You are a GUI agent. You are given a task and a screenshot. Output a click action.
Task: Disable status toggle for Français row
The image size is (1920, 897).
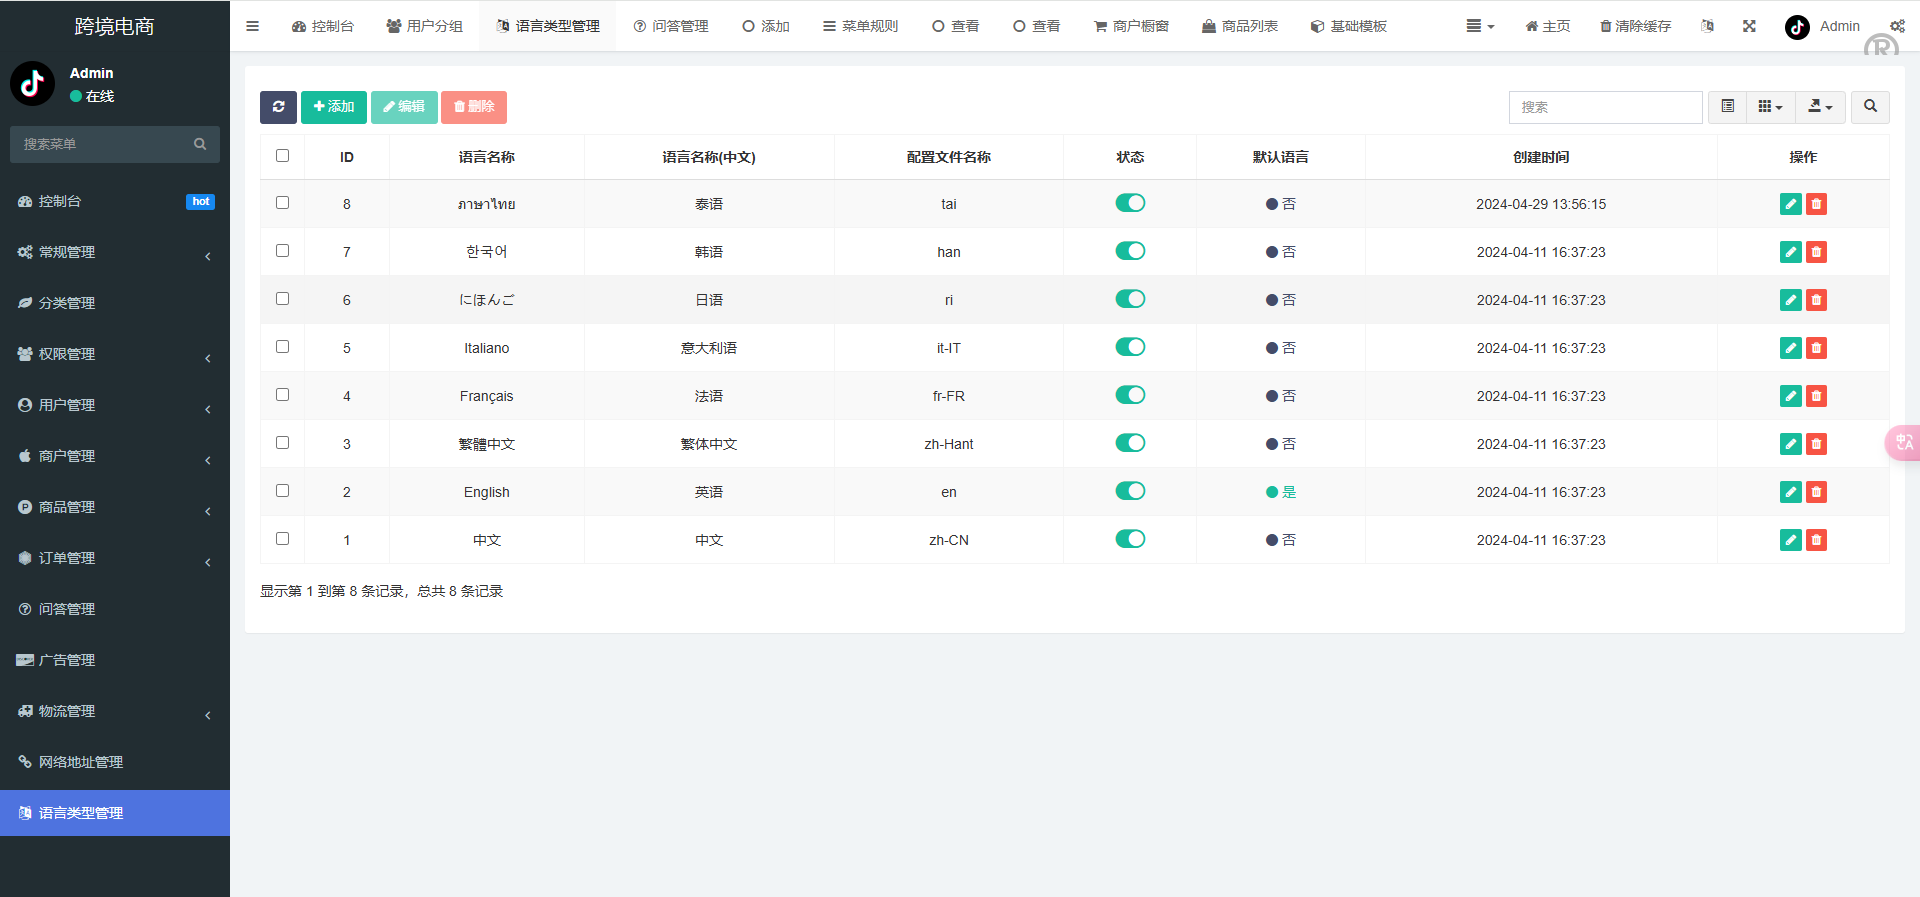1130,395
